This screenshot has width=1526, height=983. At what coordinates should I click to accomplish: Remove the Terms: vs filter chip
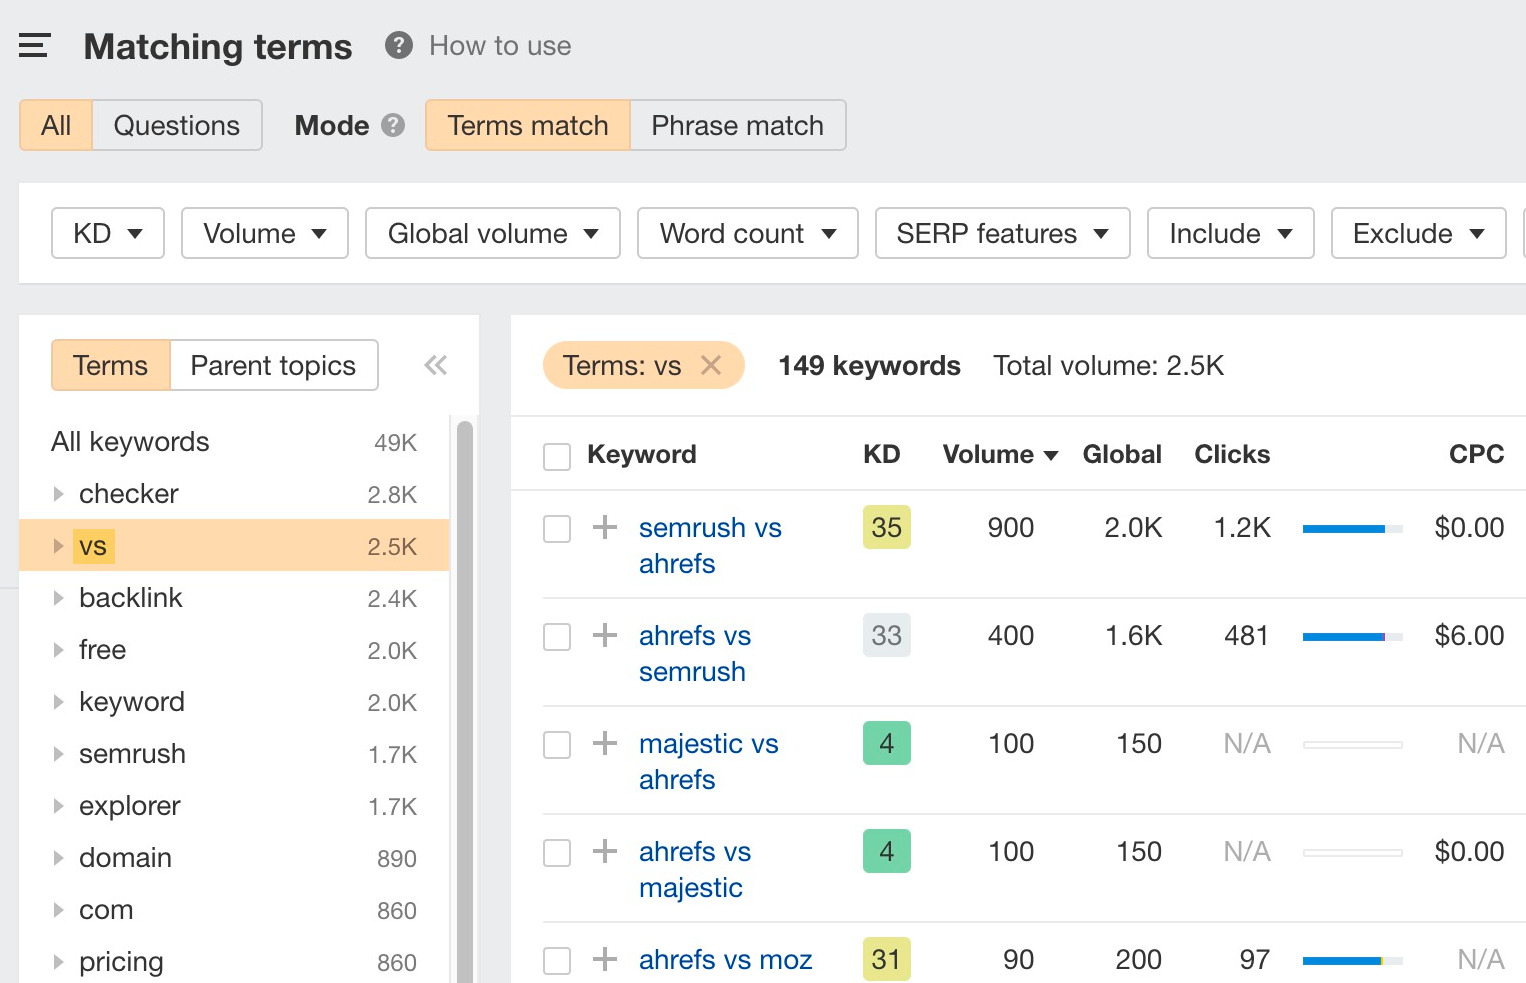point(711,366)
